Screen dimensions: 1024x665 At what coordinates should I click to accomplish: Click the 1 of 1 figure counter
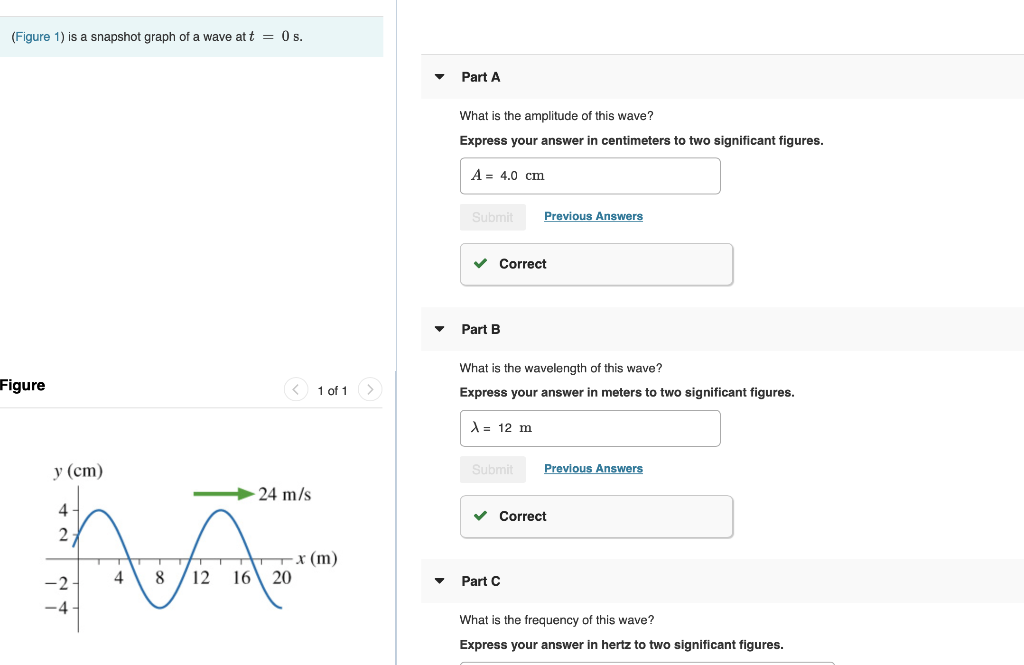(332, 391)
